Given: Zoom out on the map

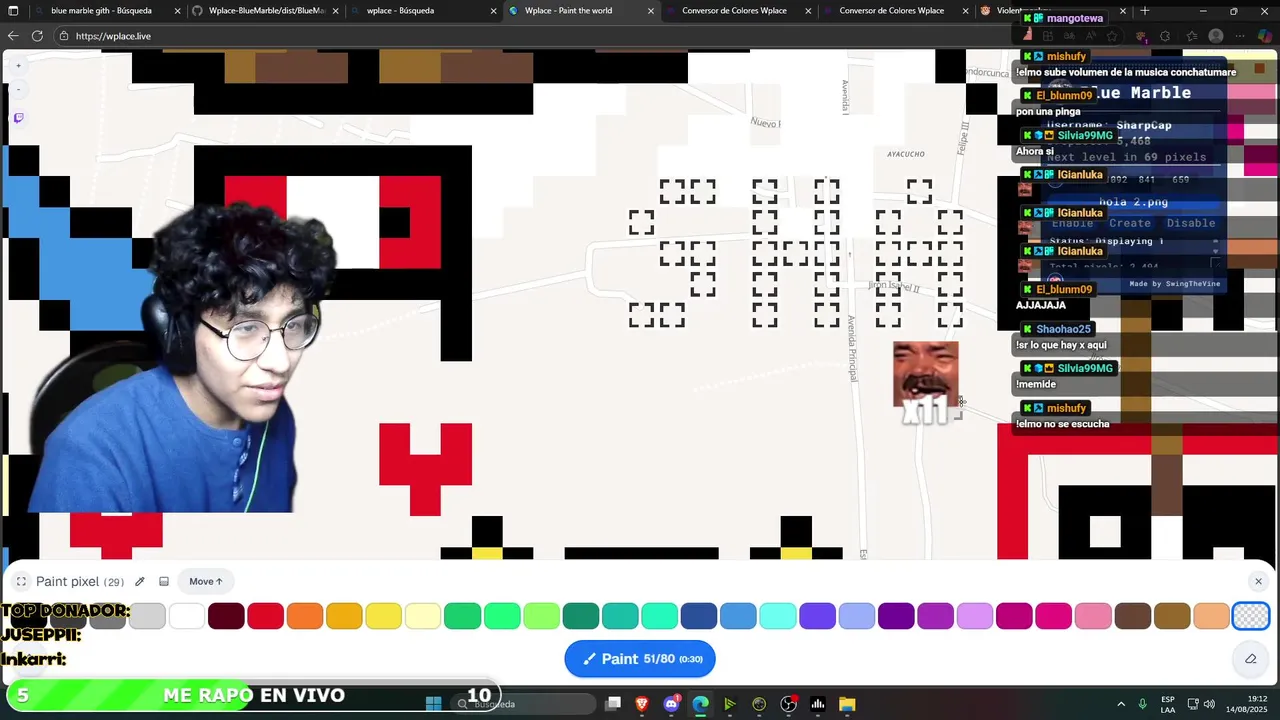Looking at the screenshot, I should click(x=18, y=90).
